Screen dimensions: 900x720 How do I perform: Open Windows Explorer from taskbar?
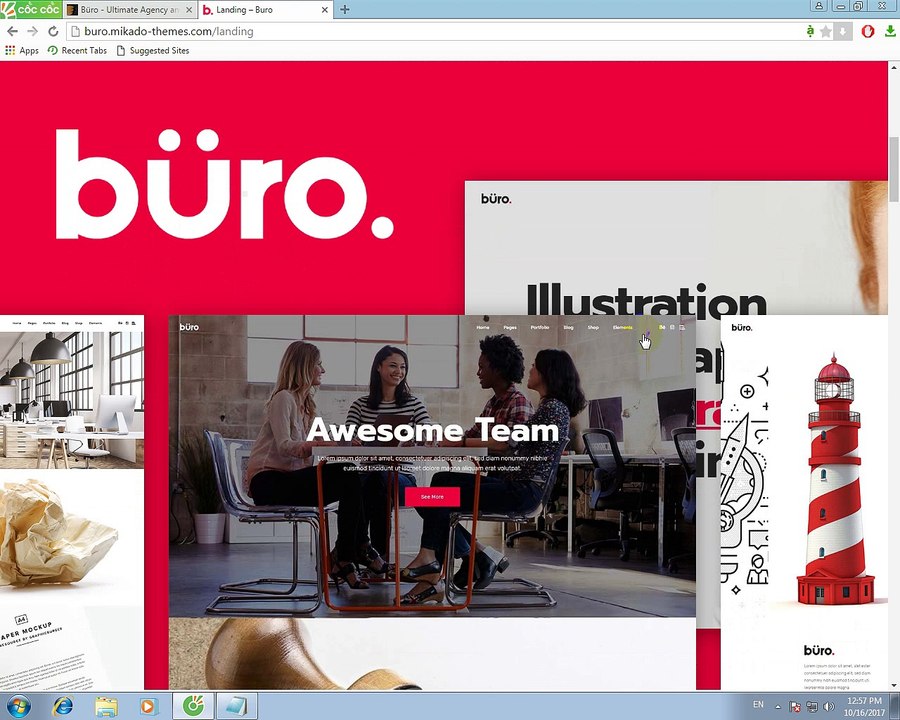point(106,706)
